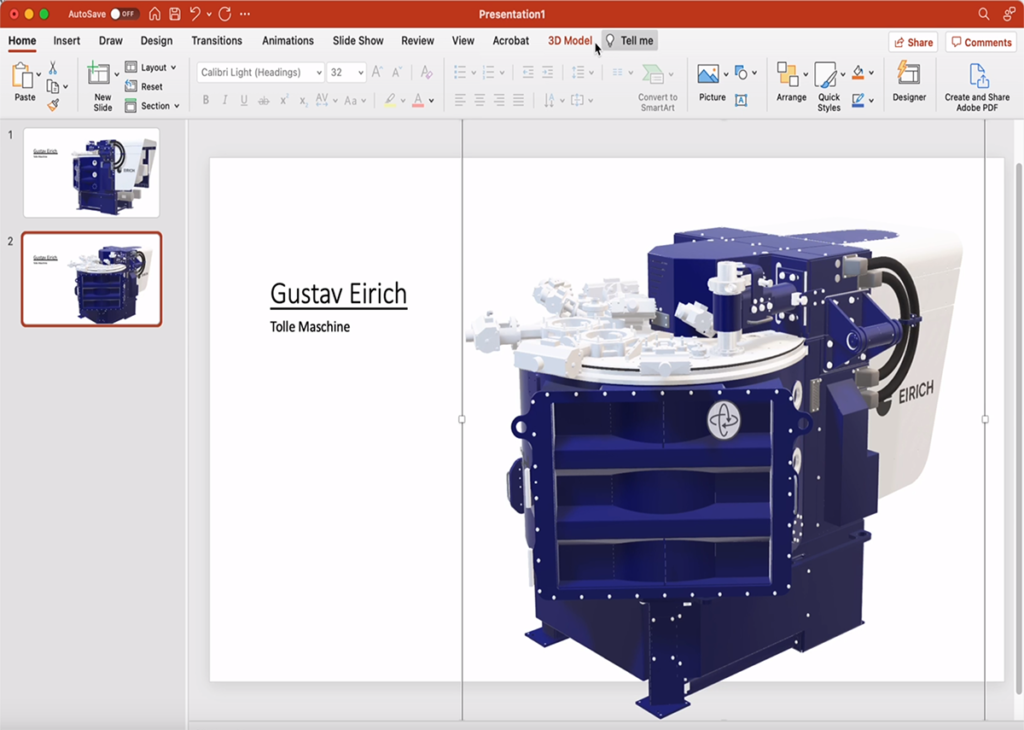
Task: Click the 3D rotate handle on the model
Action: pos(724,420)
